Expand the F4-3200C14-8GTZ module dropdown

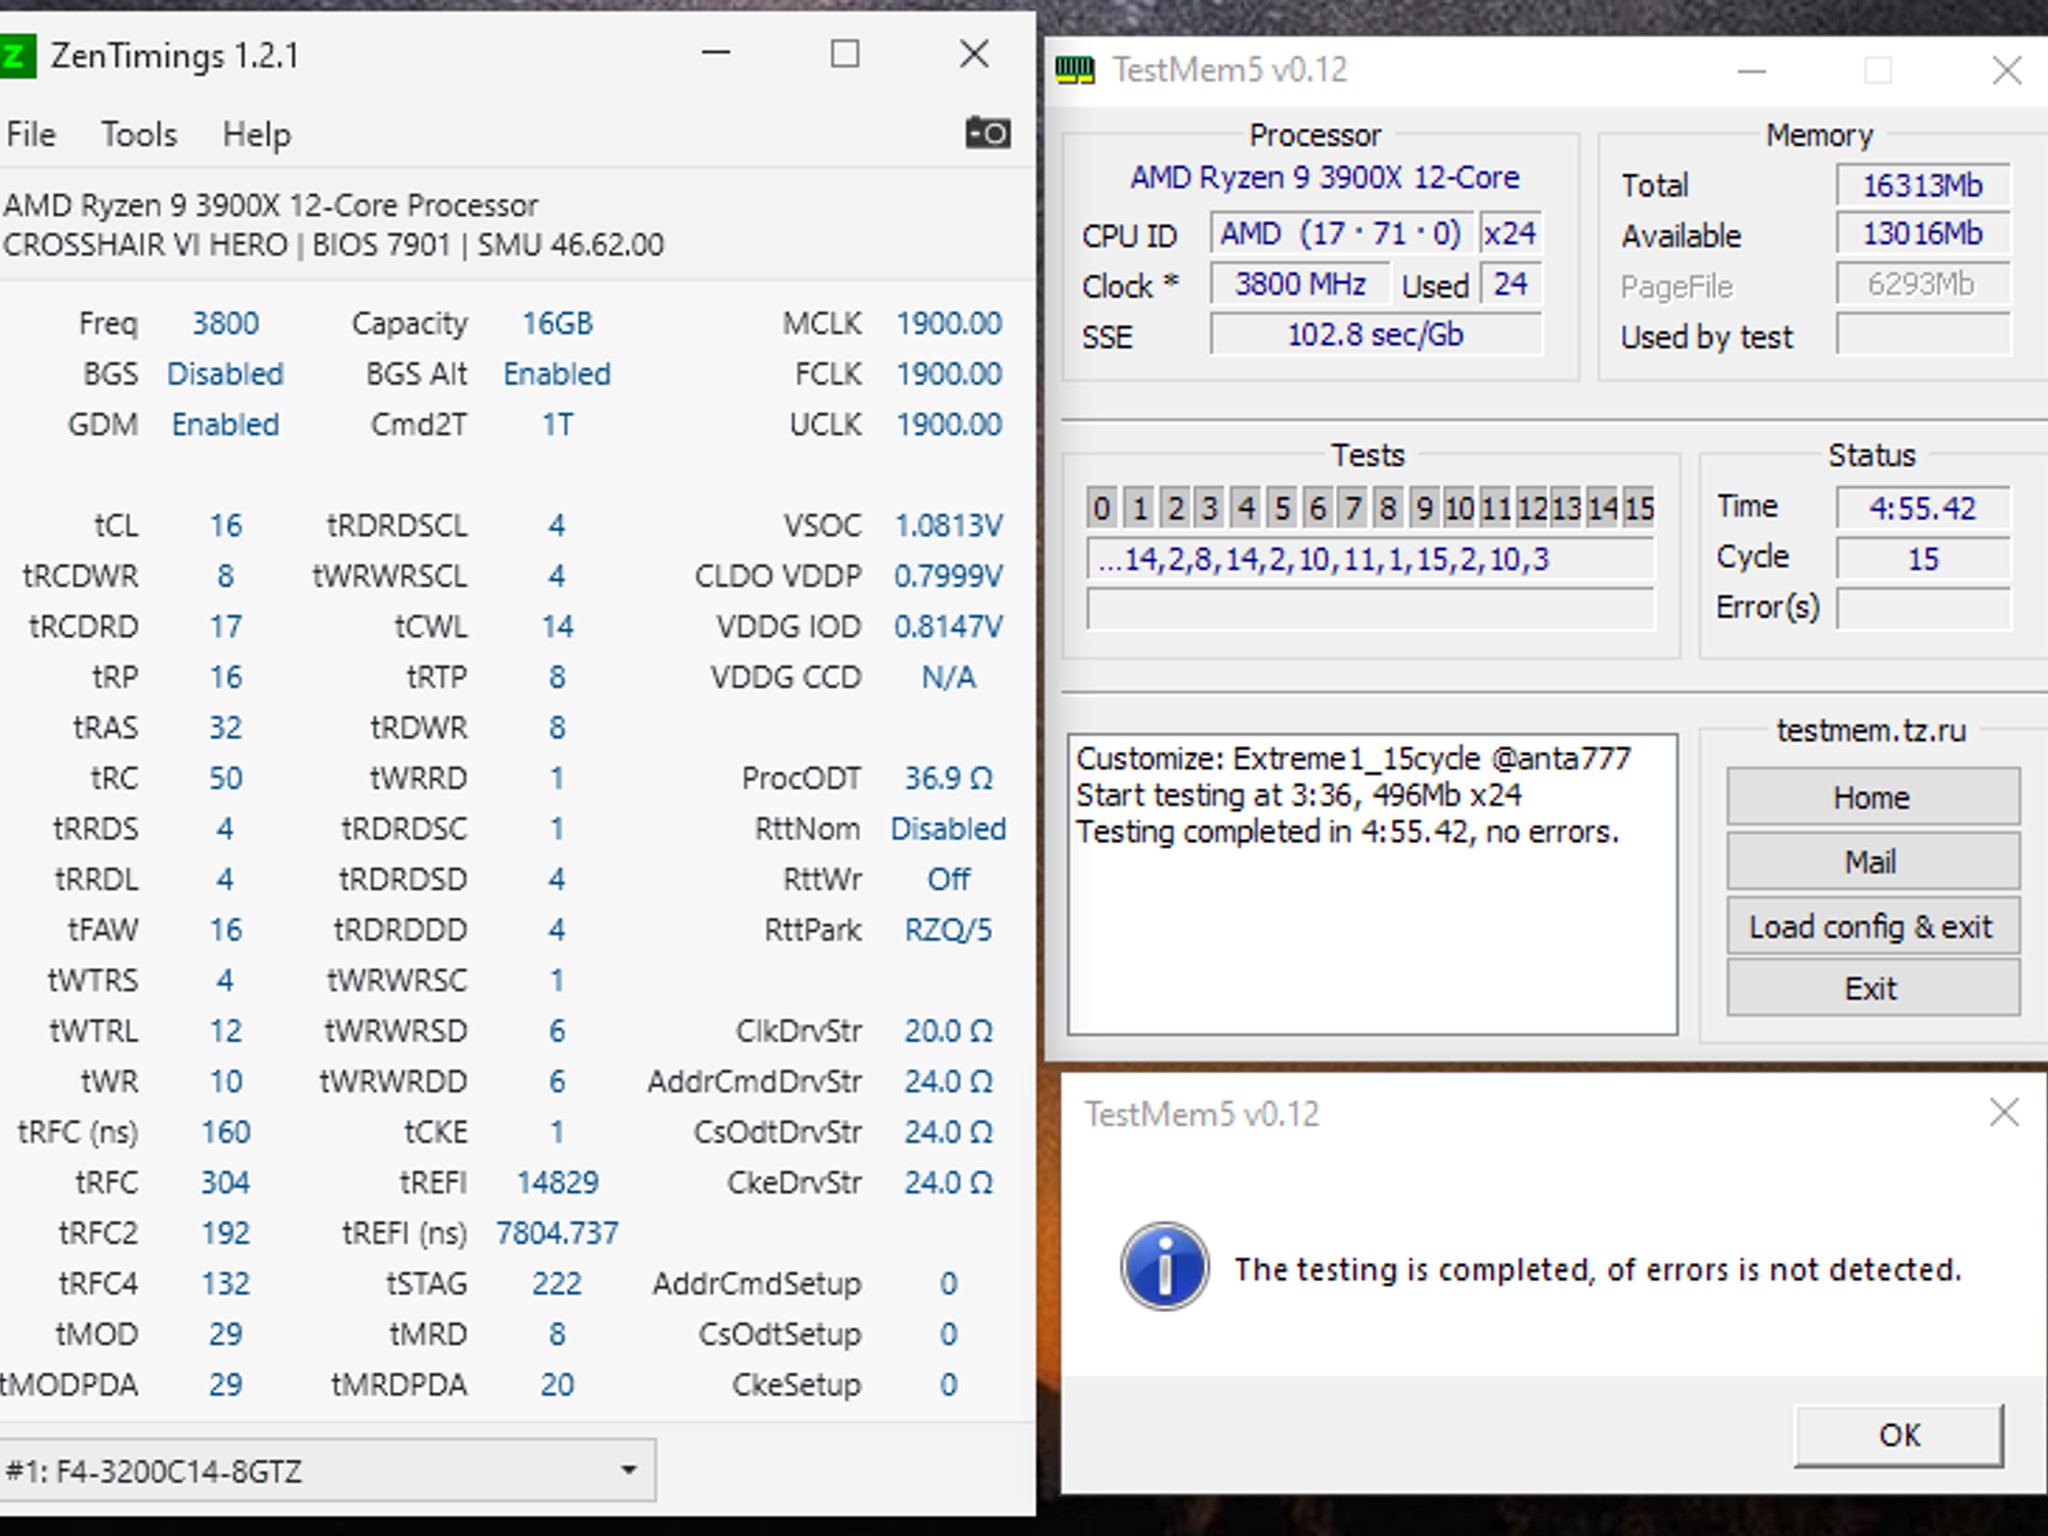point(628,1470)
